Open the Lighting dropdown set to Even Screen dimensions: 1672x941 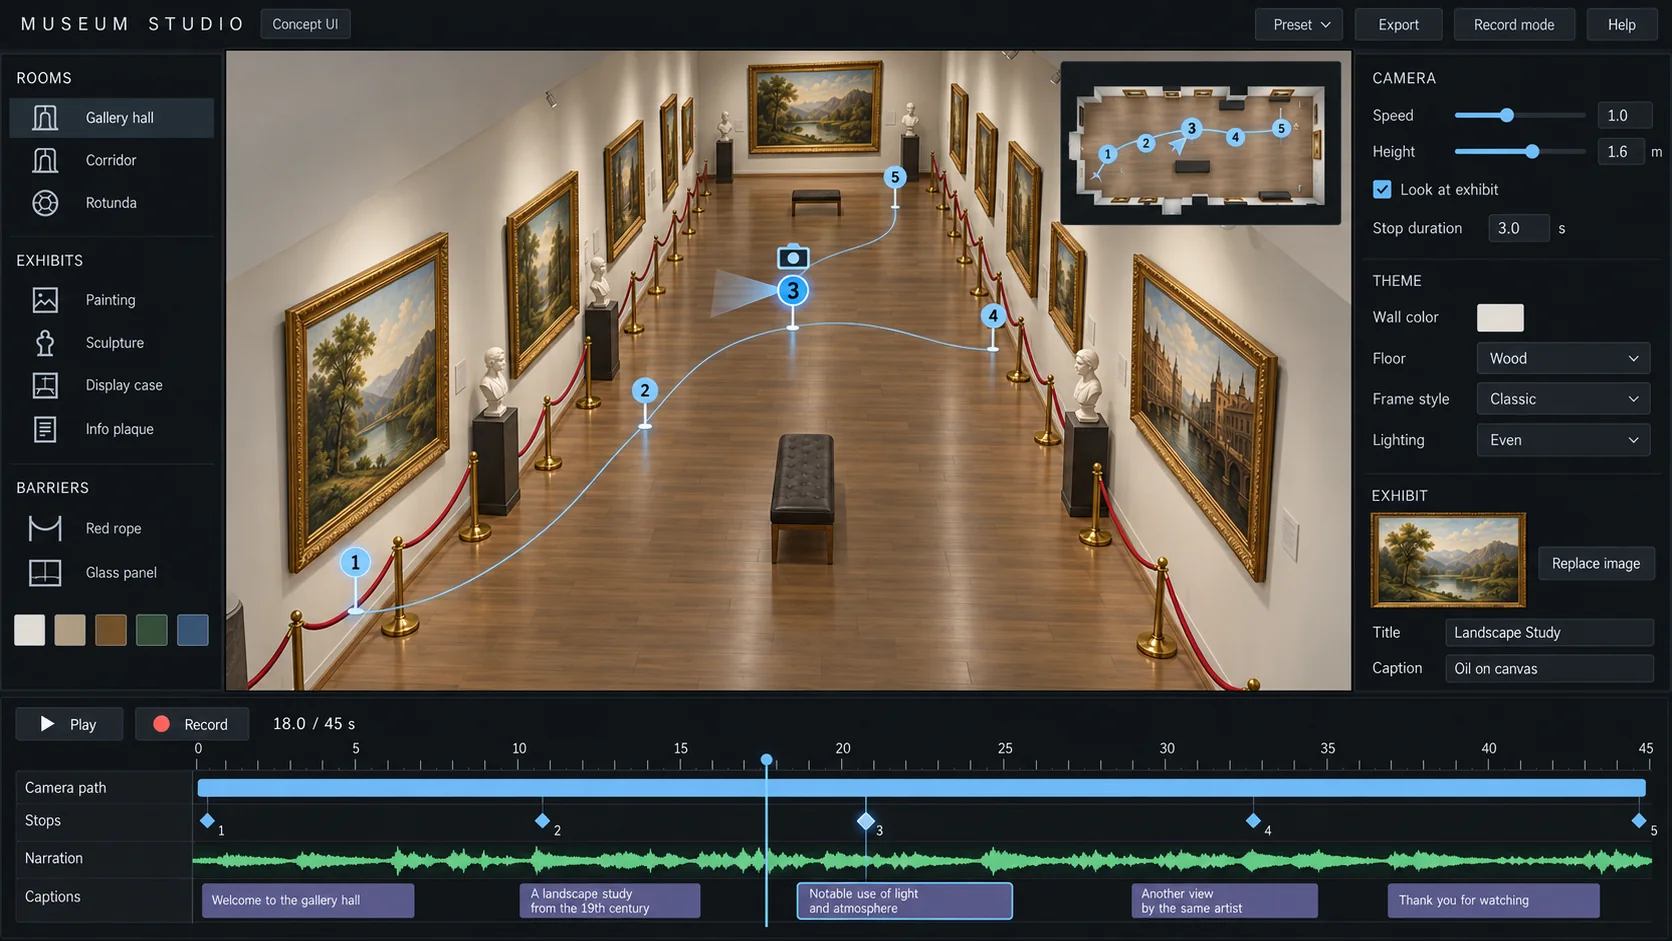1562,440
